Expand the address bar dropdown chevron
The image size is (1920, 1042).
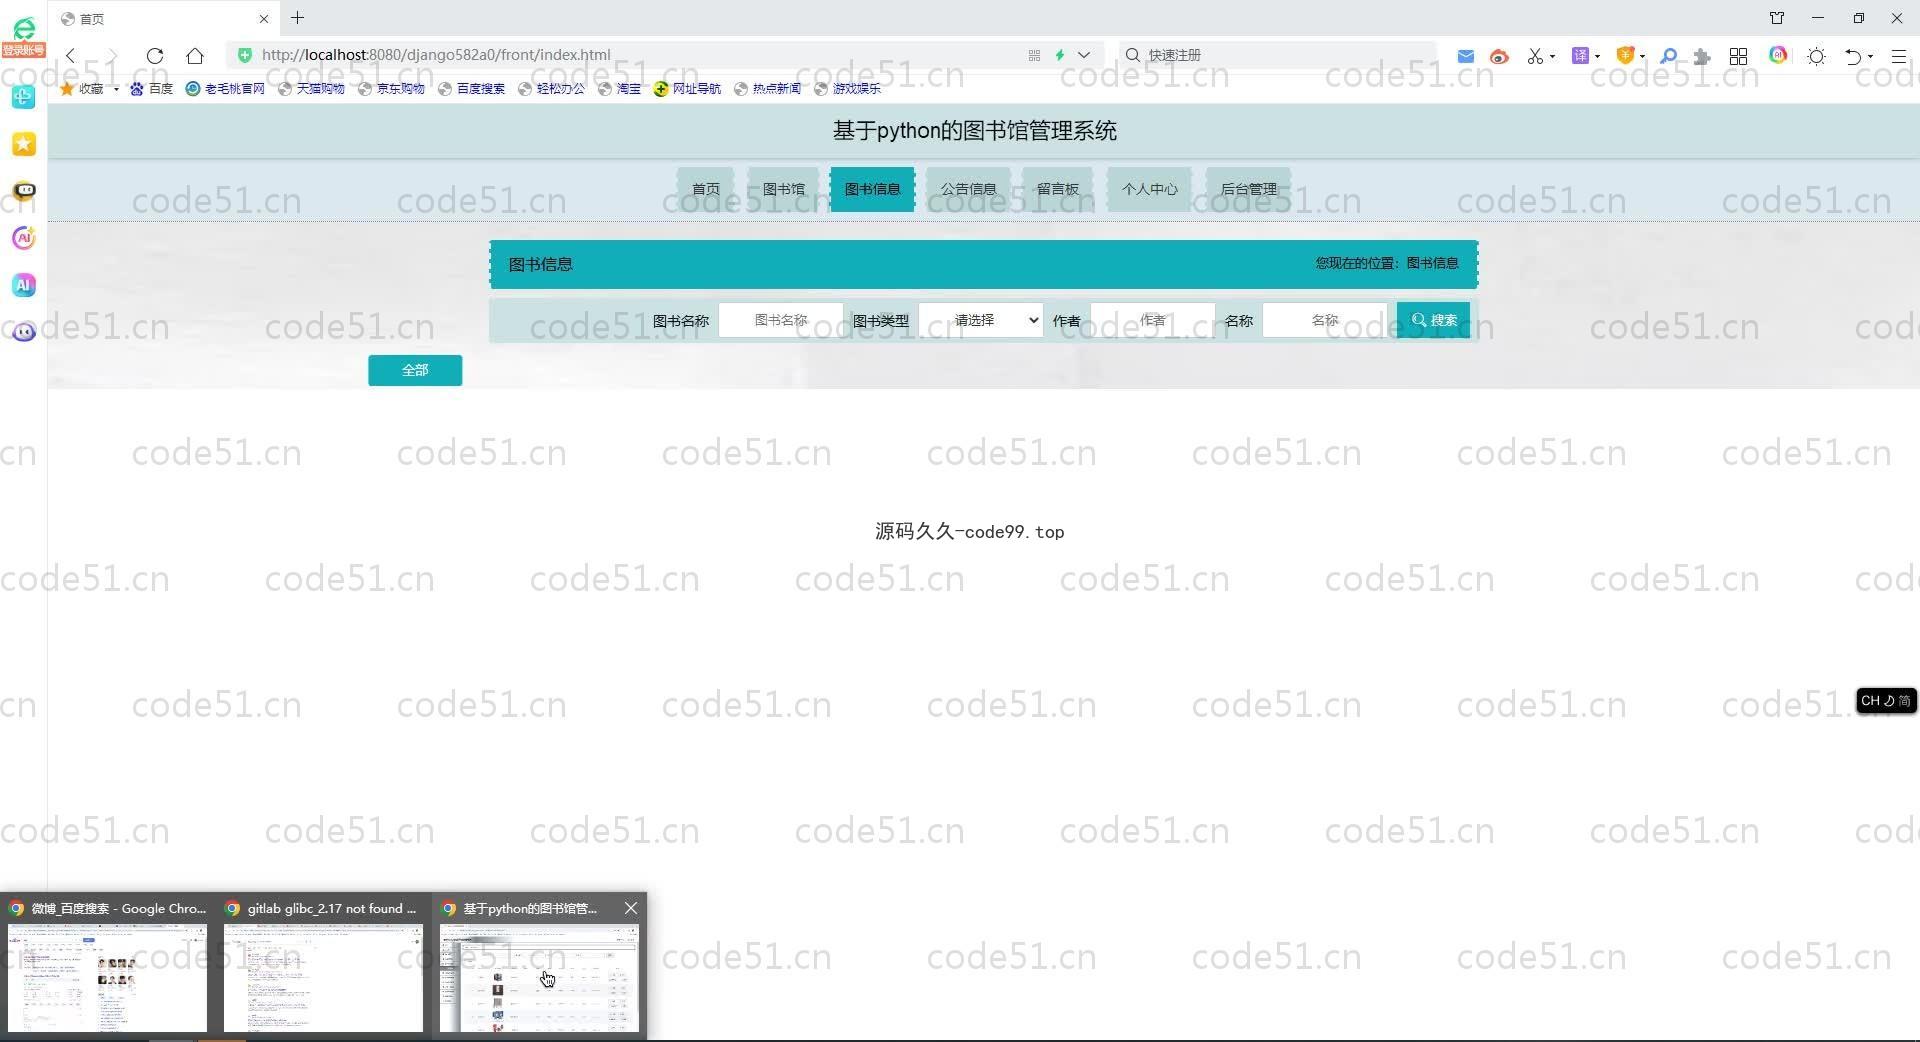pos(1084,55)
